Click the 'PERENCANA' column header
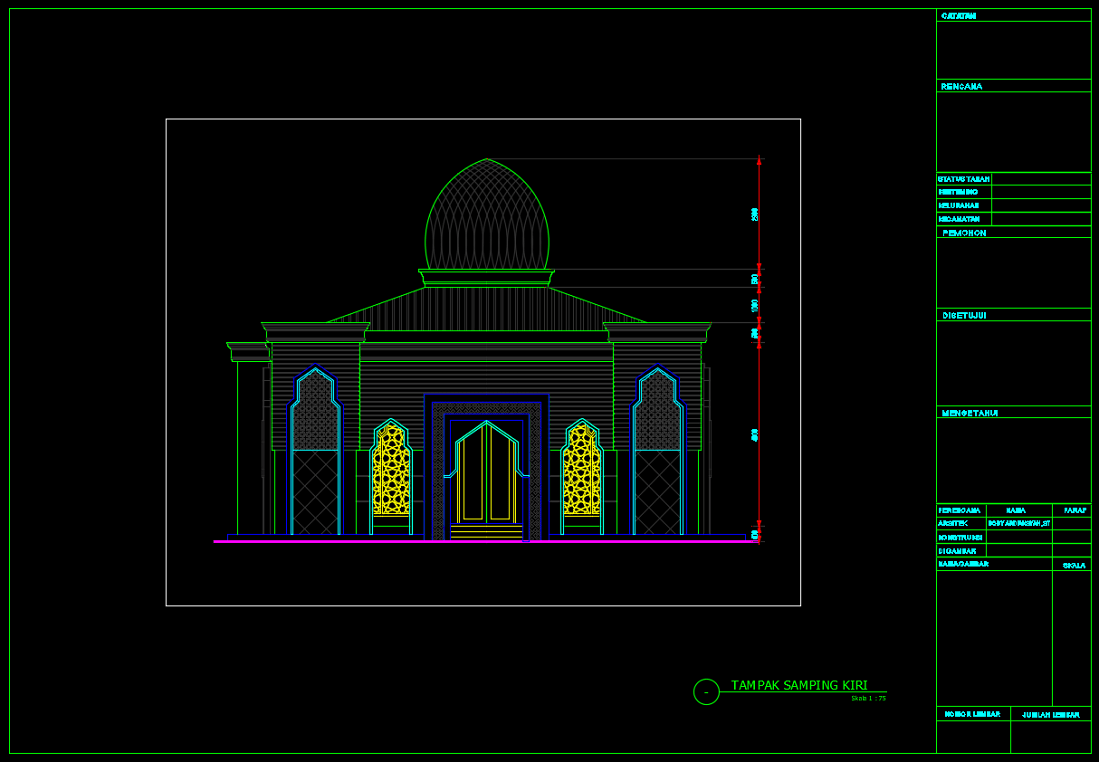Screen dimensions: 1099x762 [960, 510]
